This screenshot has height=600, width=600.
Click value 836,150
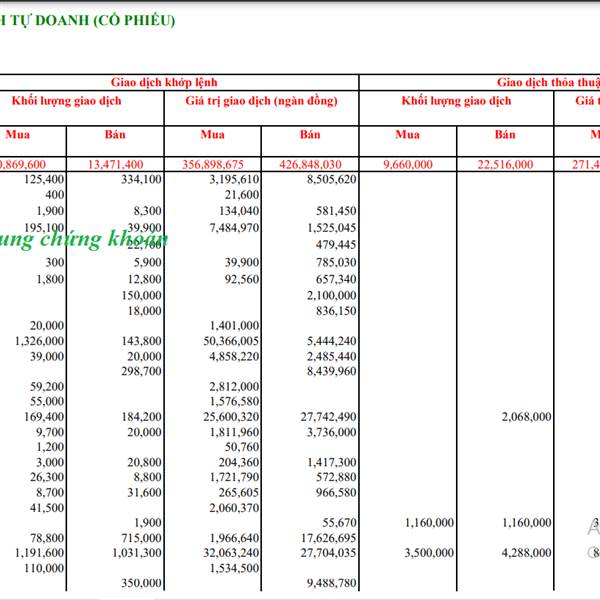click(x=336, y=311)
